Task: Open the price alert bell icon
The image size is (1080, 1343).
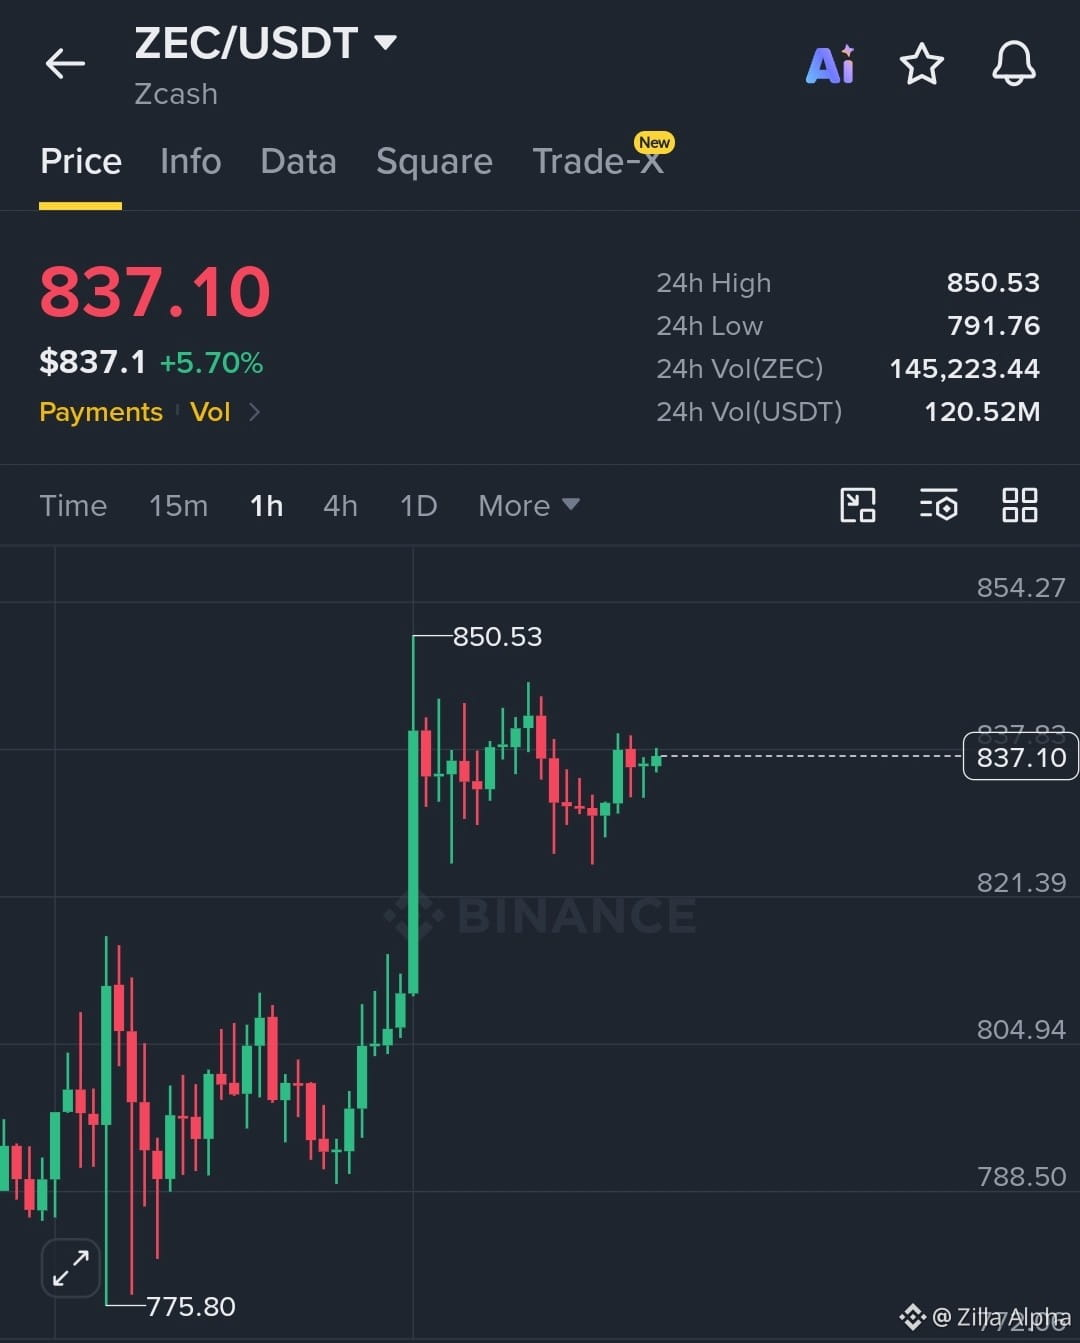Action: pyautogui.click(x=1013, y=64)
